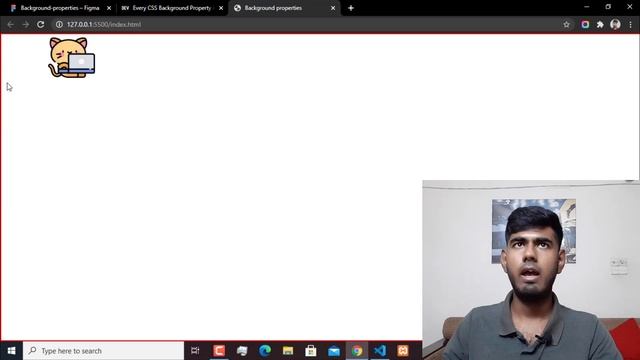Open the Mail app from the taskbar
Viewport: 640px width, 360px height.
click(334, 351)
